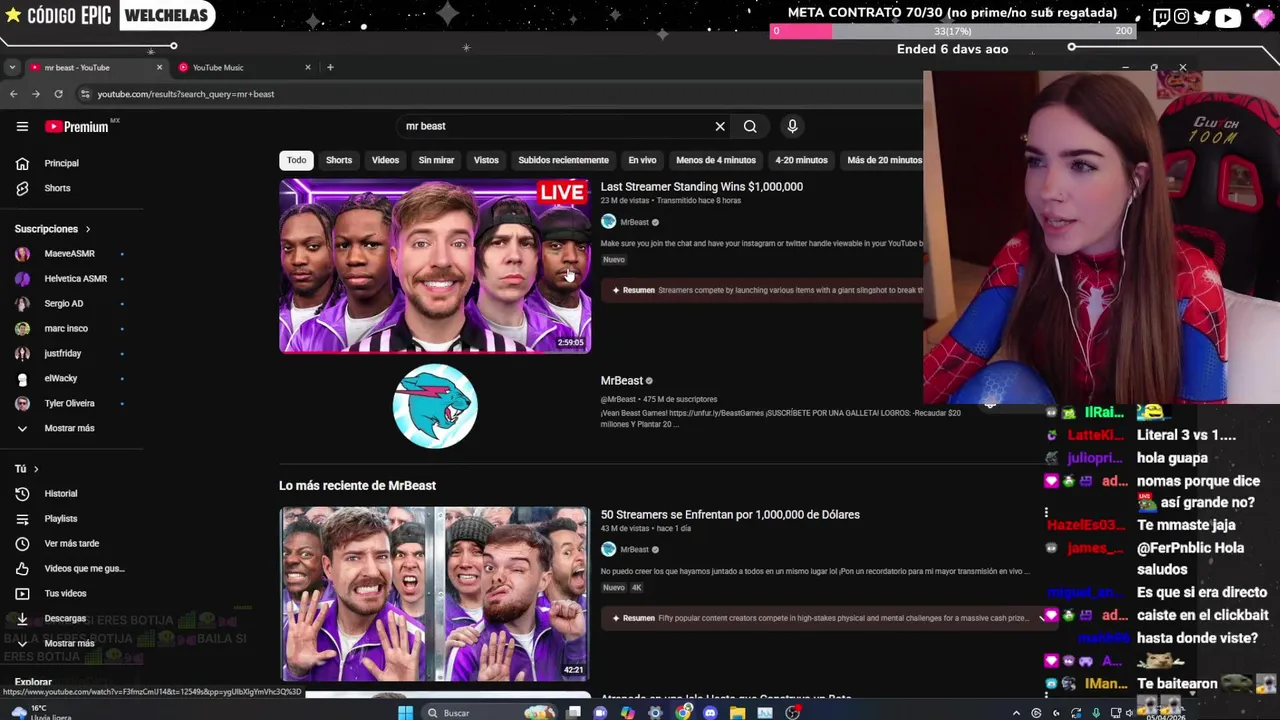This screenshot has width=1280, height=720.
Task: Click the YouTube Premium logo
Action: pyautogui.click(x=76, y=126)
